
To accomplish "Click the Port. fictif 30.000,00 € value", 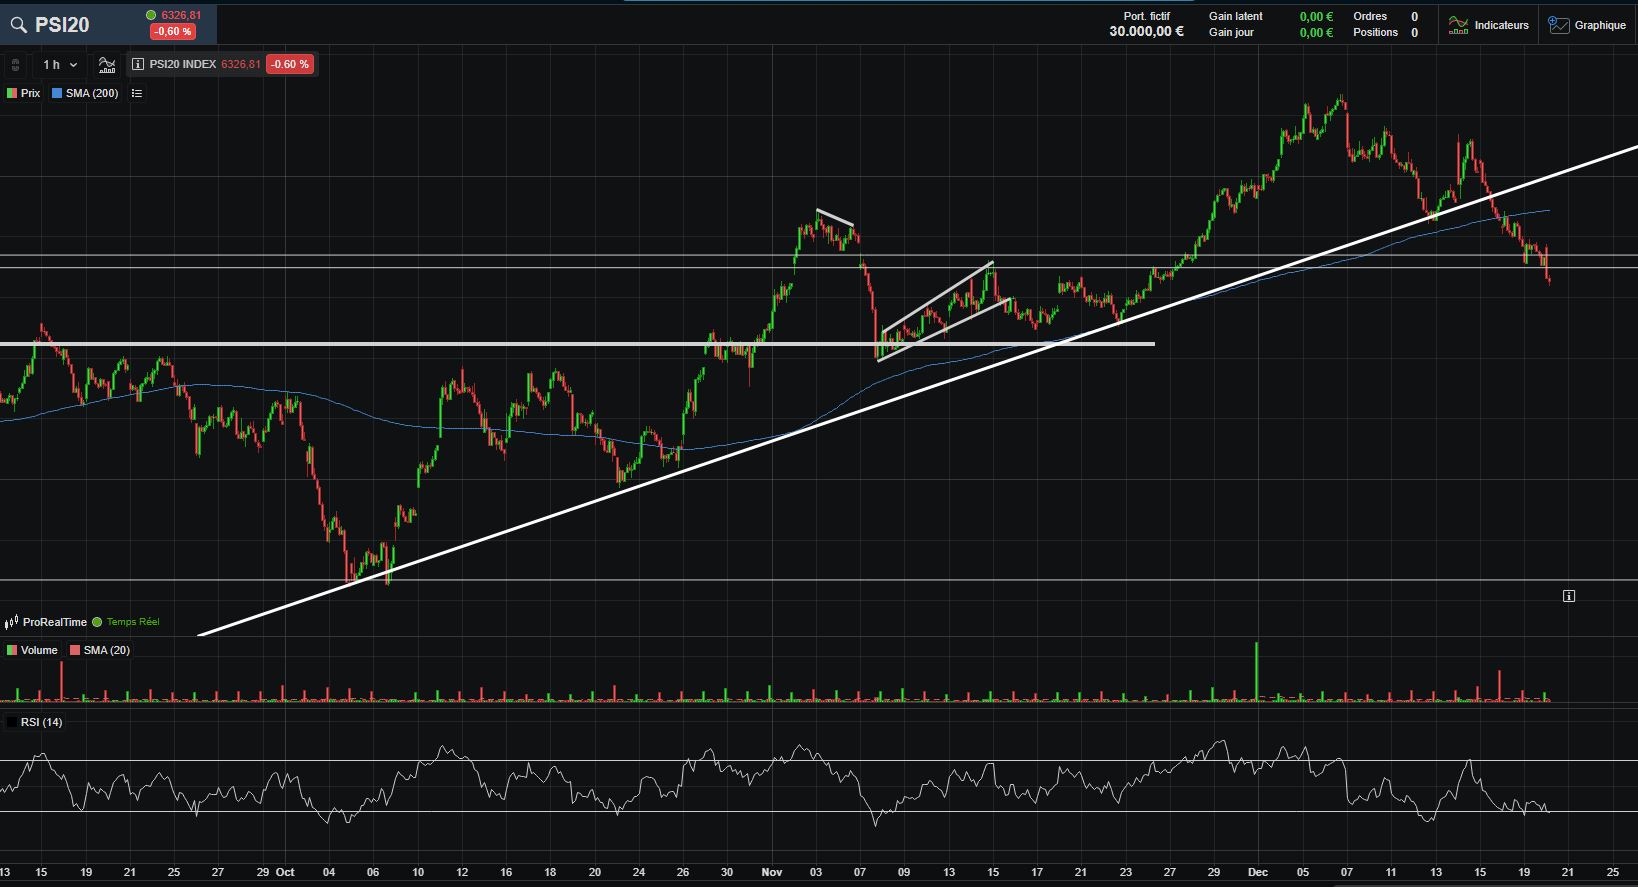I will (x=1146, y=32).
